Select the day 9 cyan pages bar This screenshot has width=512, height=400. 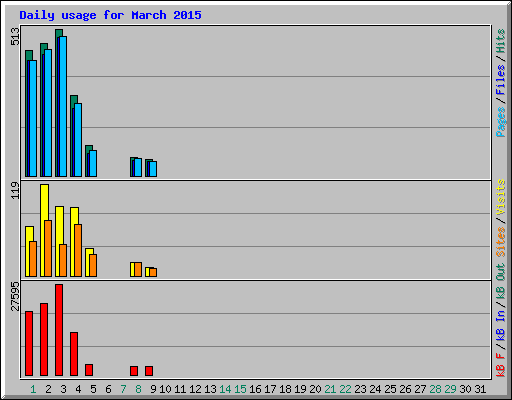[x=153, y=169]
